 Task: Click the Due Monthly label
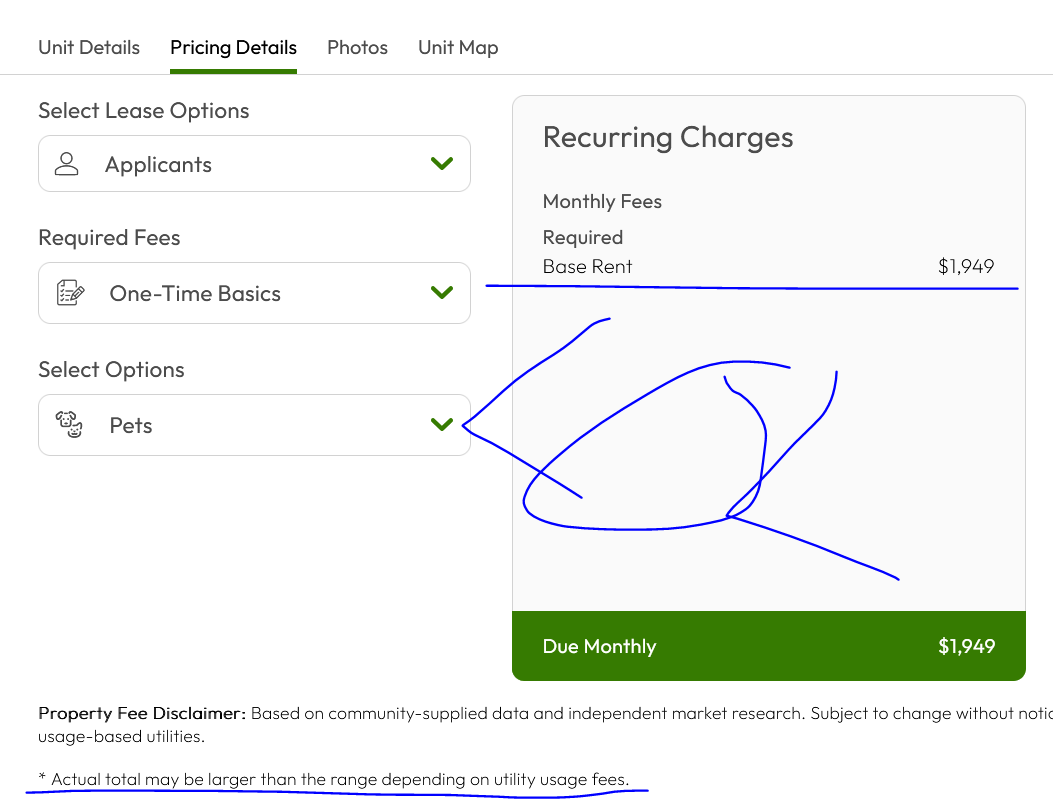tap(599, 646)
